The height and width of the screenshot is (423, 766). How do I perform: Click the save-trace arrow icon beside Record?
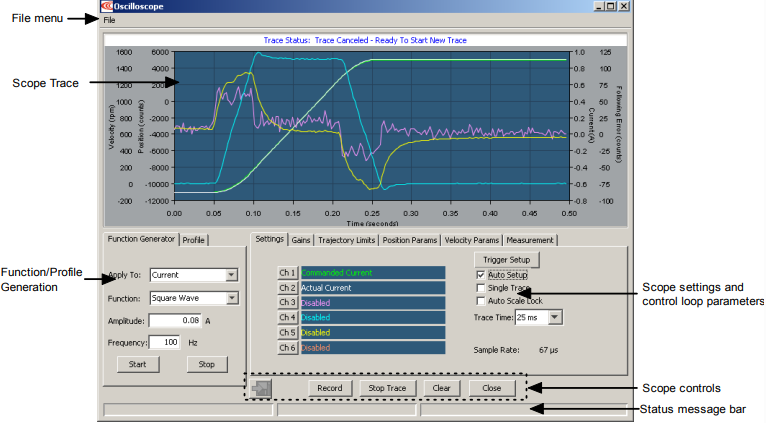pos(261,388)
